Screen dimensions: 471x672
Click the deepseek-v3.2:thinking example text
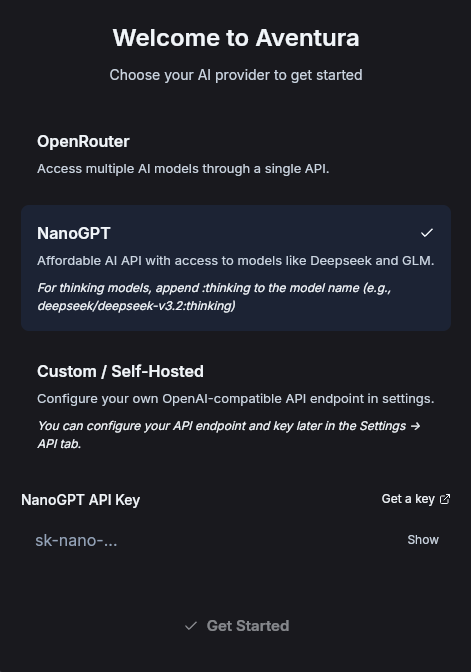(136, 306)
